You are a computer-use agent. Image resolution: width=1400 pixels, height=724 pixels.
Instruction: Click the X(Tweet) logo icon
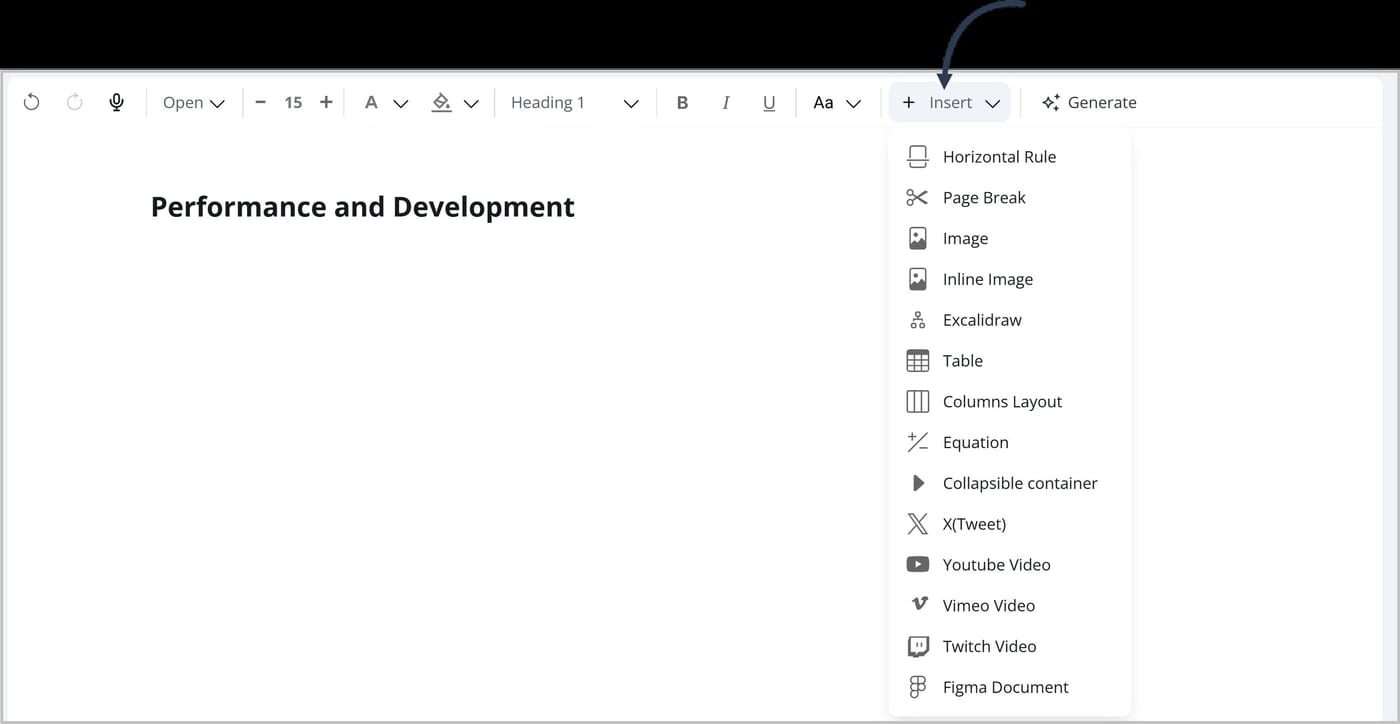coord(917,524)
